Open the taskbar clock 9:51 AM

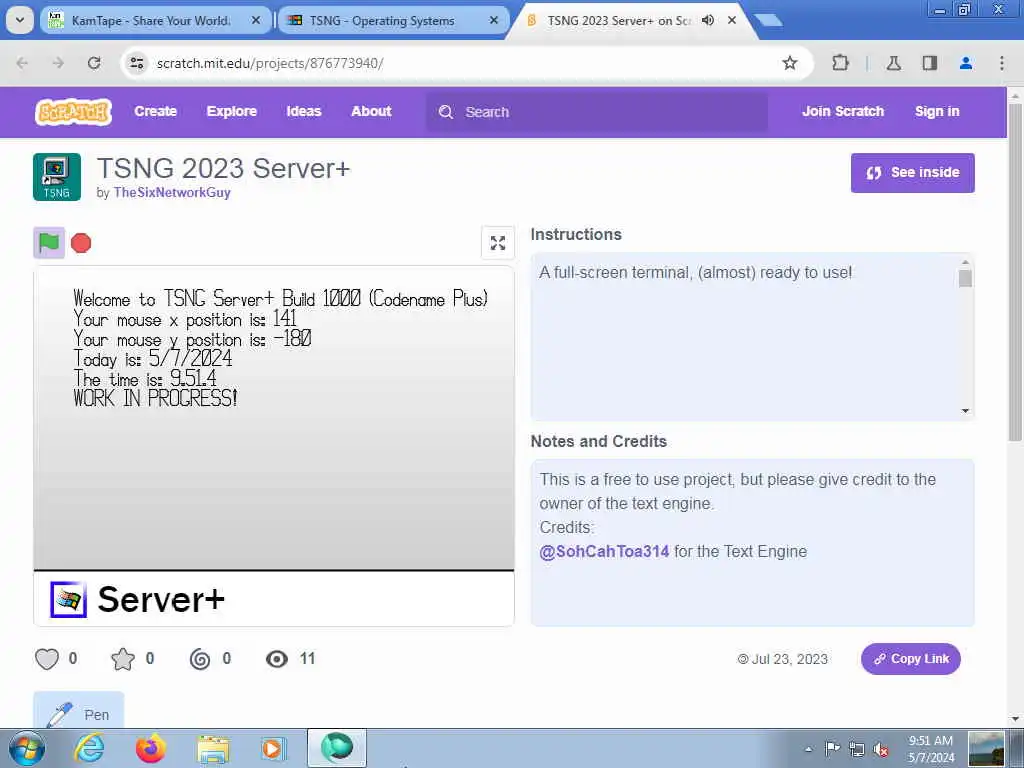pyautogui.click(x=931, y=749)
